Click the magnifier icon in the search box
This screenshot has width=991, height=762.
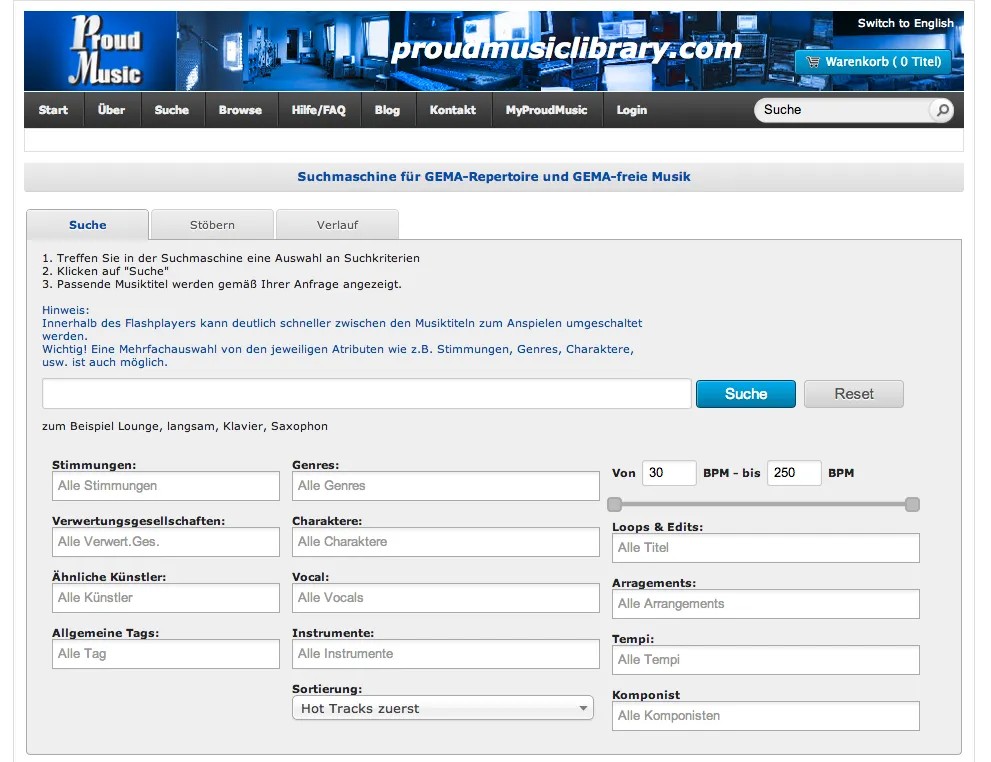point(940,110)
